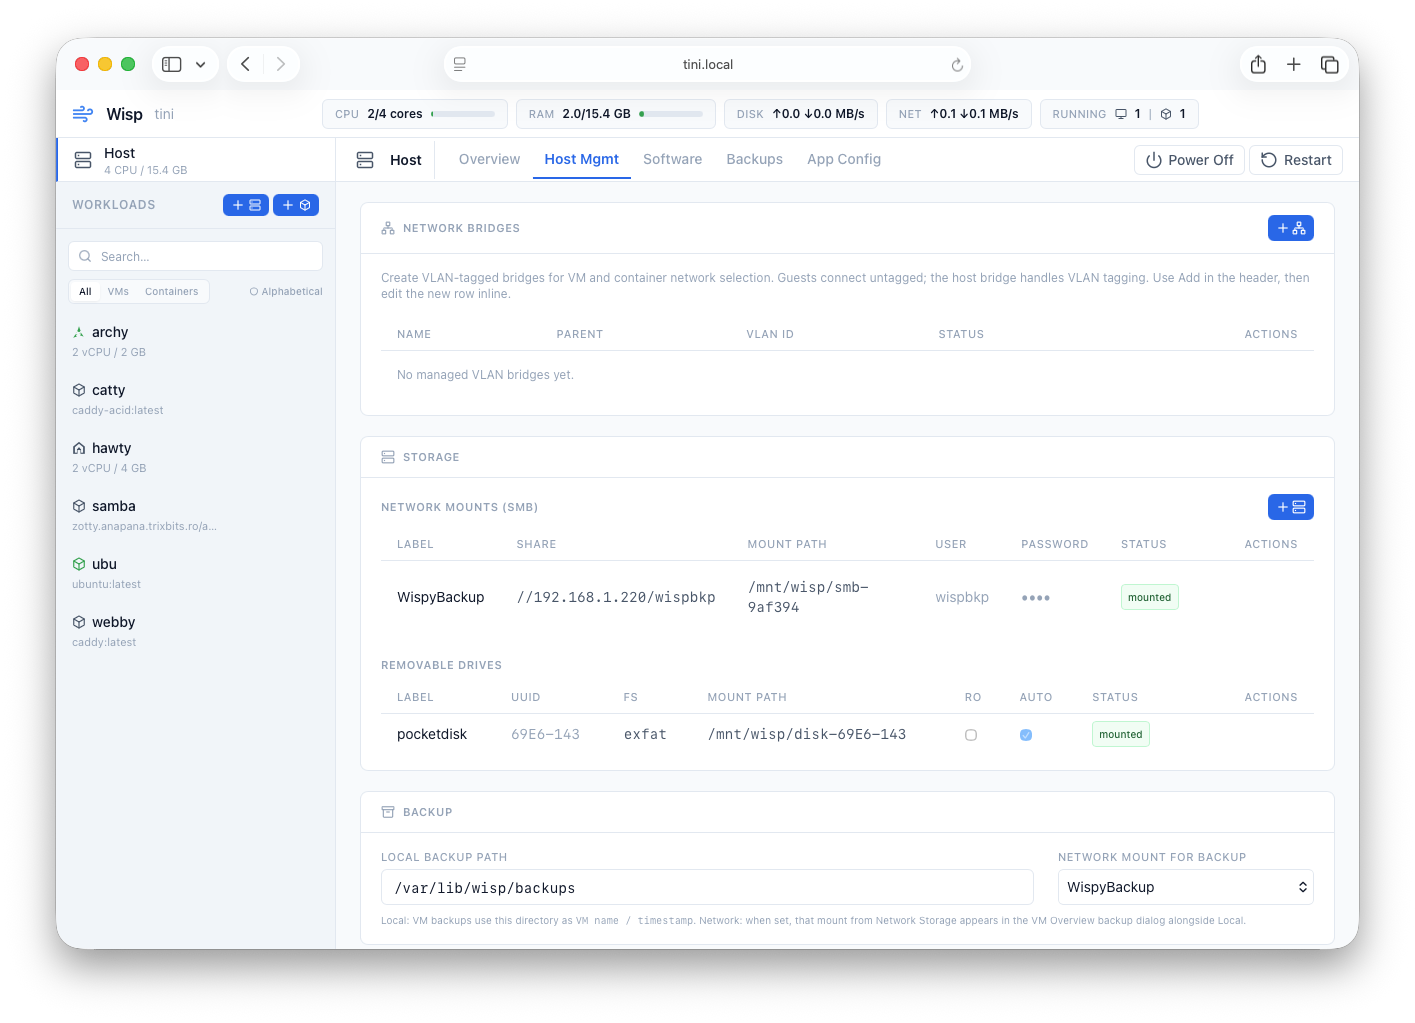The image size is (1415, 1023).
Task: Click the WispyBackup mount label
Action: 440,597
